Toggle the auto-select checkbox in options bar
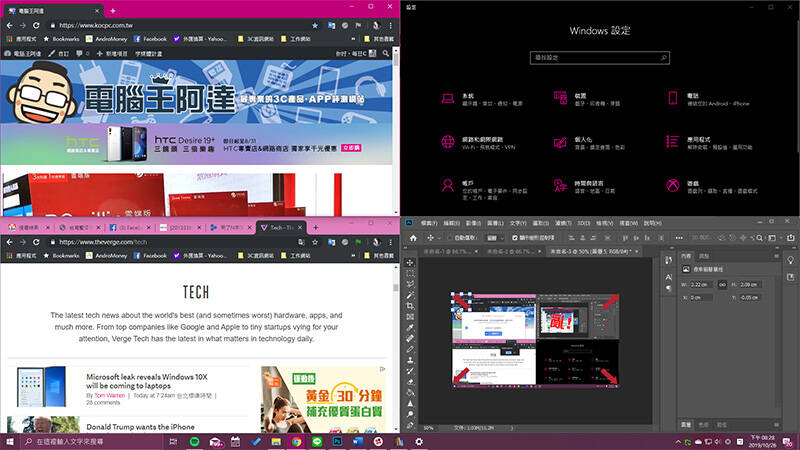 pos(449,238)
